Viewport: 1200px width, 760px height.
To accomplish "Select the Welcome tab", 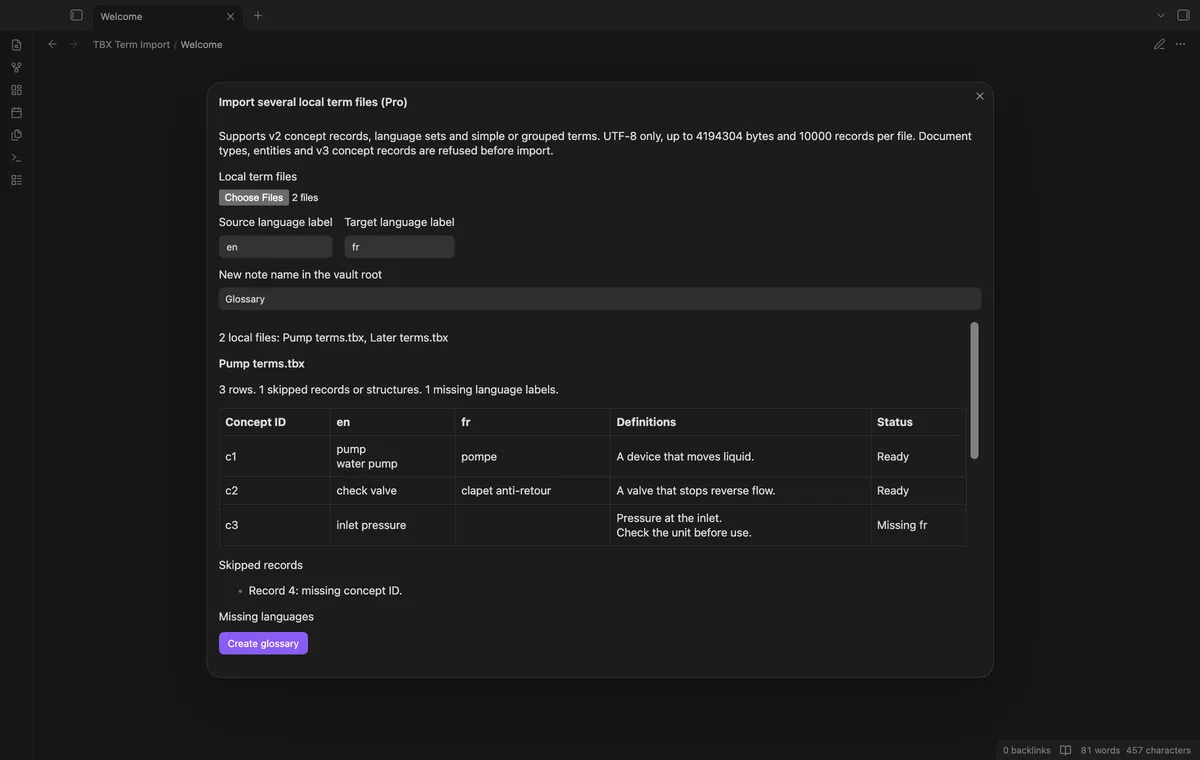I will click(168, 16).
